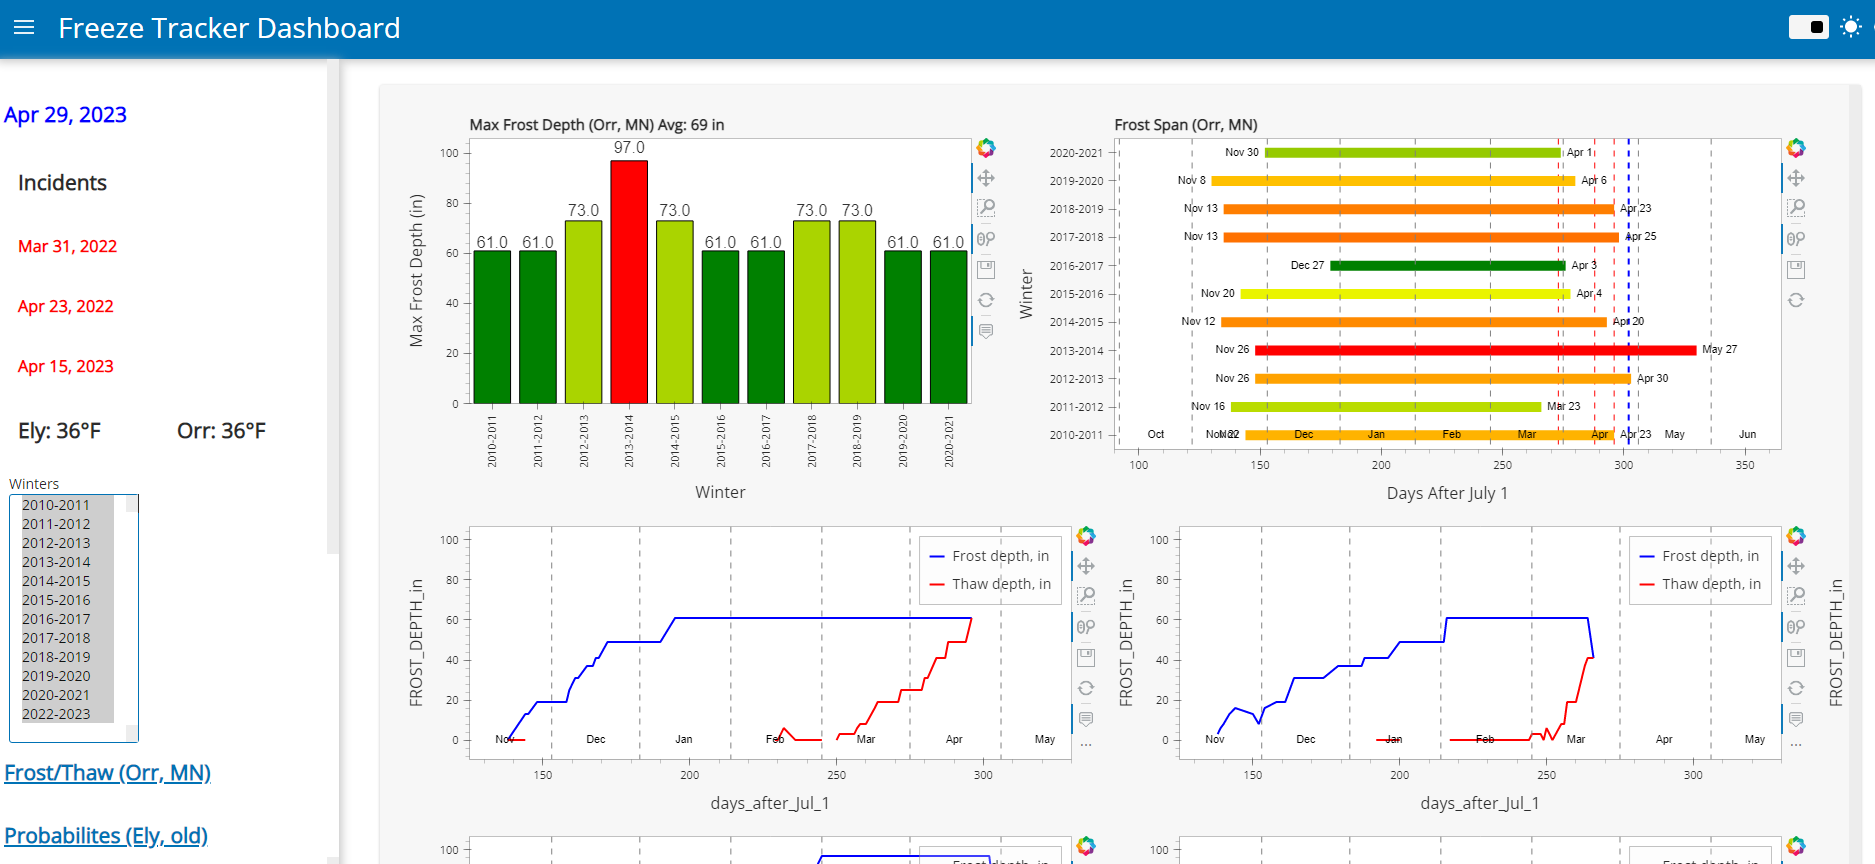Screen dimensions: 1875x864
Task: Open more tools on left frost depth line chart
Action: click(1086, 745)
